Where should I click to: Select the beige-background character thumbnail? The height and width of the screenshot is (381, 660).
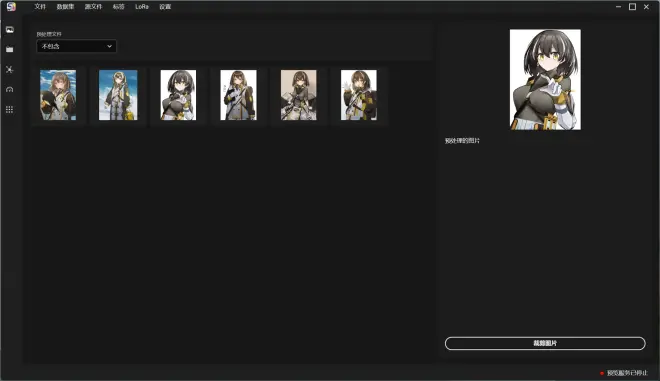tap(298, 95)
